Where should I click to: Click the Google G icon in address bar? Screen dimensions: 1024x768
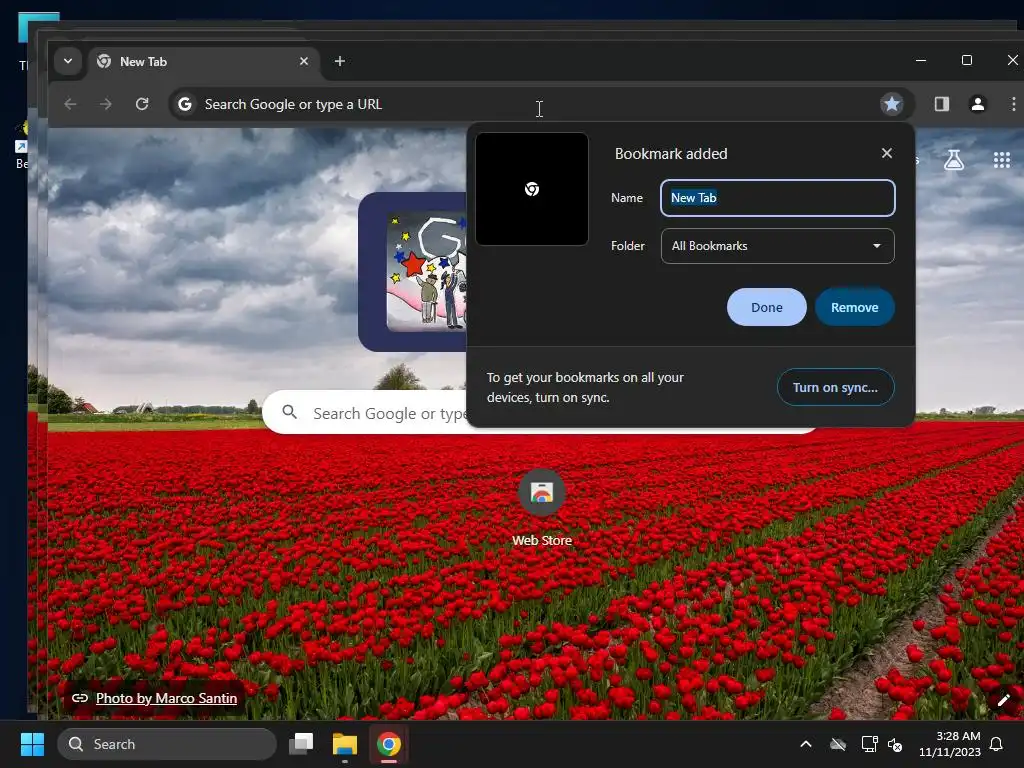click(x=185, y=104)
